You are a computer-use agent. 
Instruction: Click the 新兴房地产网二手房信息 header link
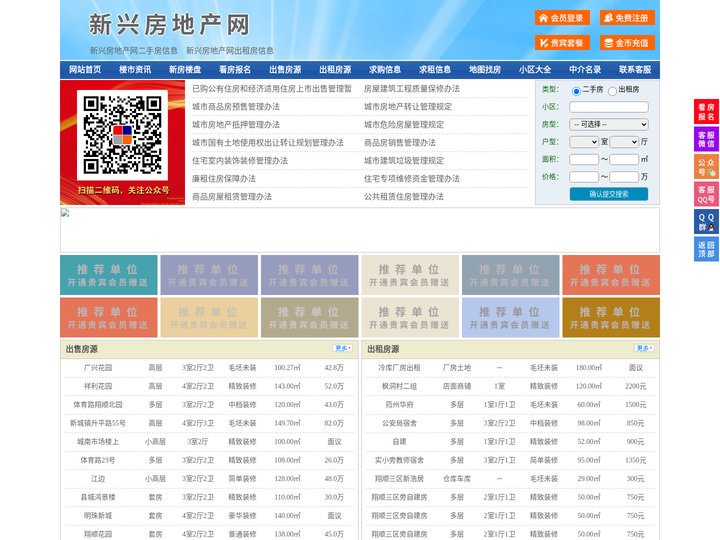[134, 51]
